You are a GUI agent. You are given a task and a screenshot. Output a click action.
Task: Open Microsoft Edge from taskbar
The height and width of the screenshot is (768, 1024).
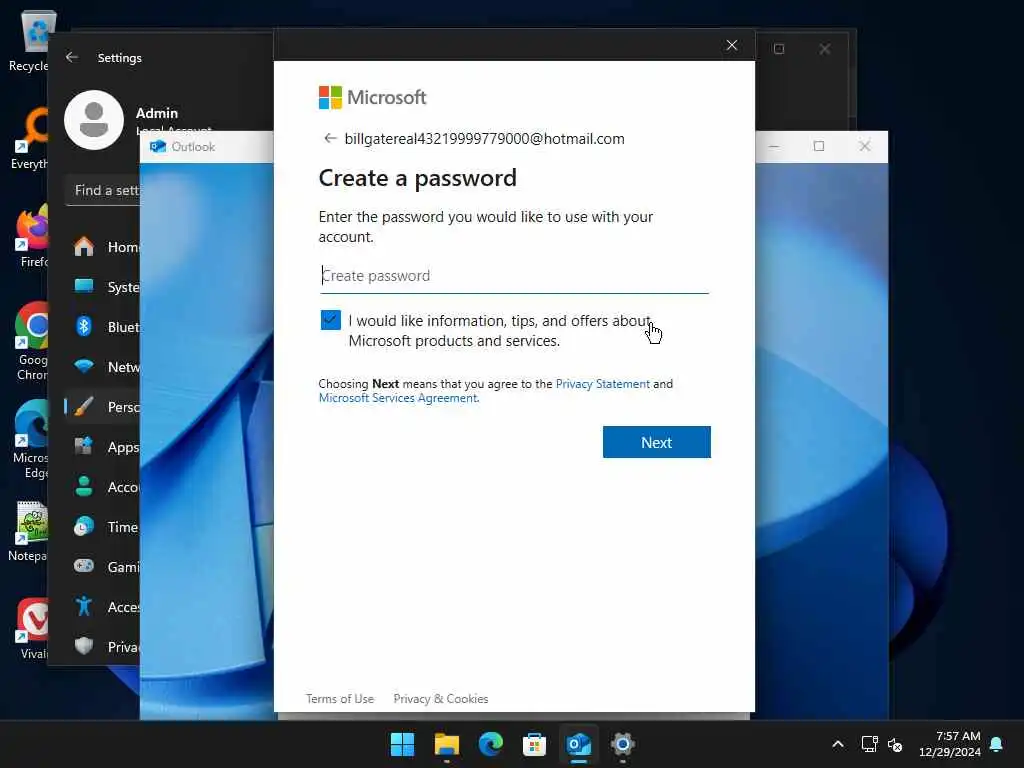490,744
